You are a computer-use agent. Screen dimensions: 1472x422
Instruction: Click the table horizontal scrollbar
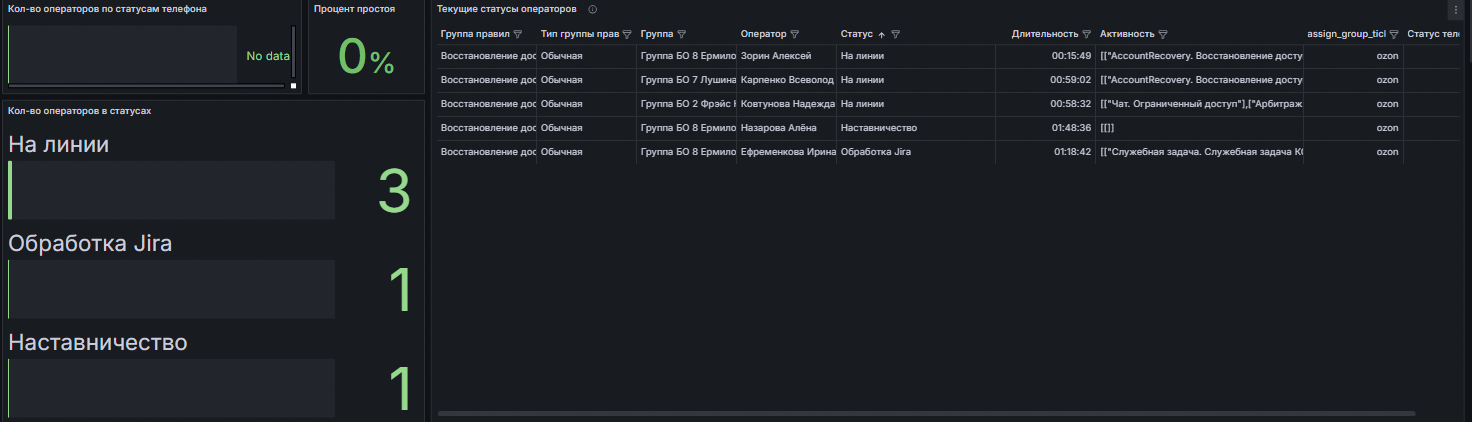[927, 413]
